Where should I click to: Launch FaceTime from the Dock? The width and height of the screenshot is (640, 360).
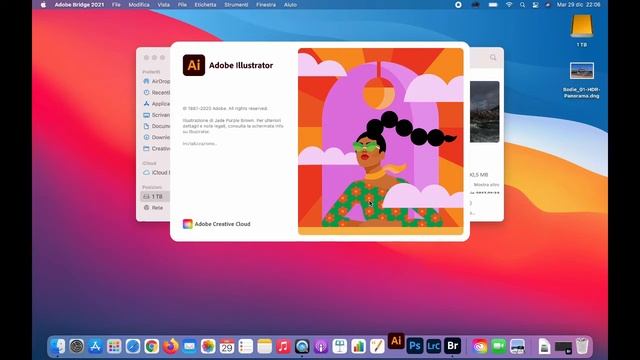click(x=498, y=347)
